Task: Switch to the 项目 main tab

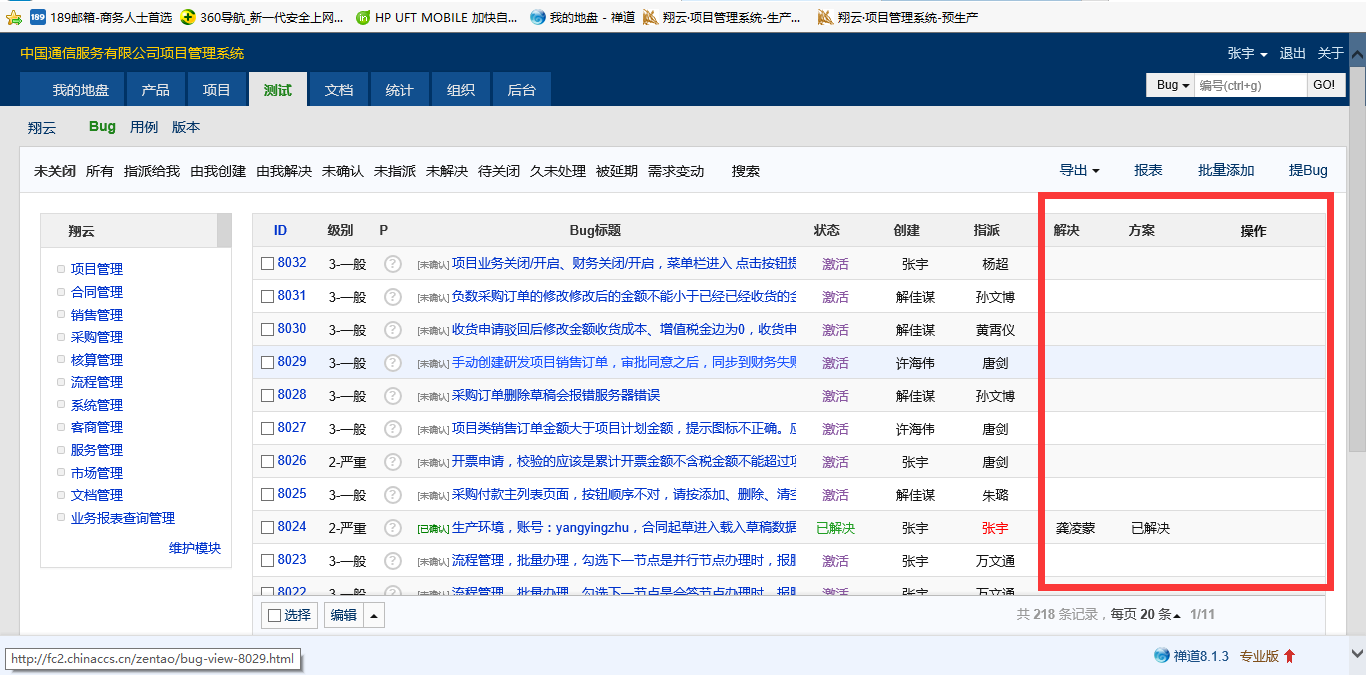Action: [x=217, y=90]
